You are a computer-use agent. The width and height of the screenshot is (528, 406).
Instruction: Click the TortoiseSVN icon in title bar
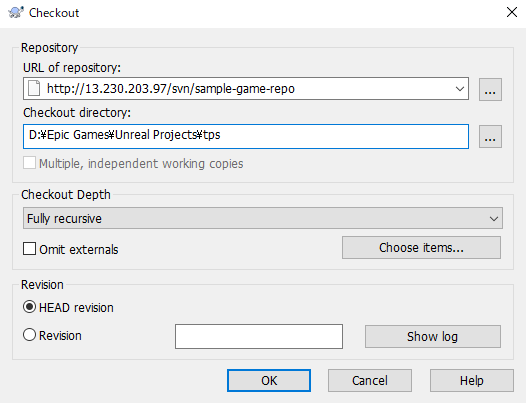point(15,13)
